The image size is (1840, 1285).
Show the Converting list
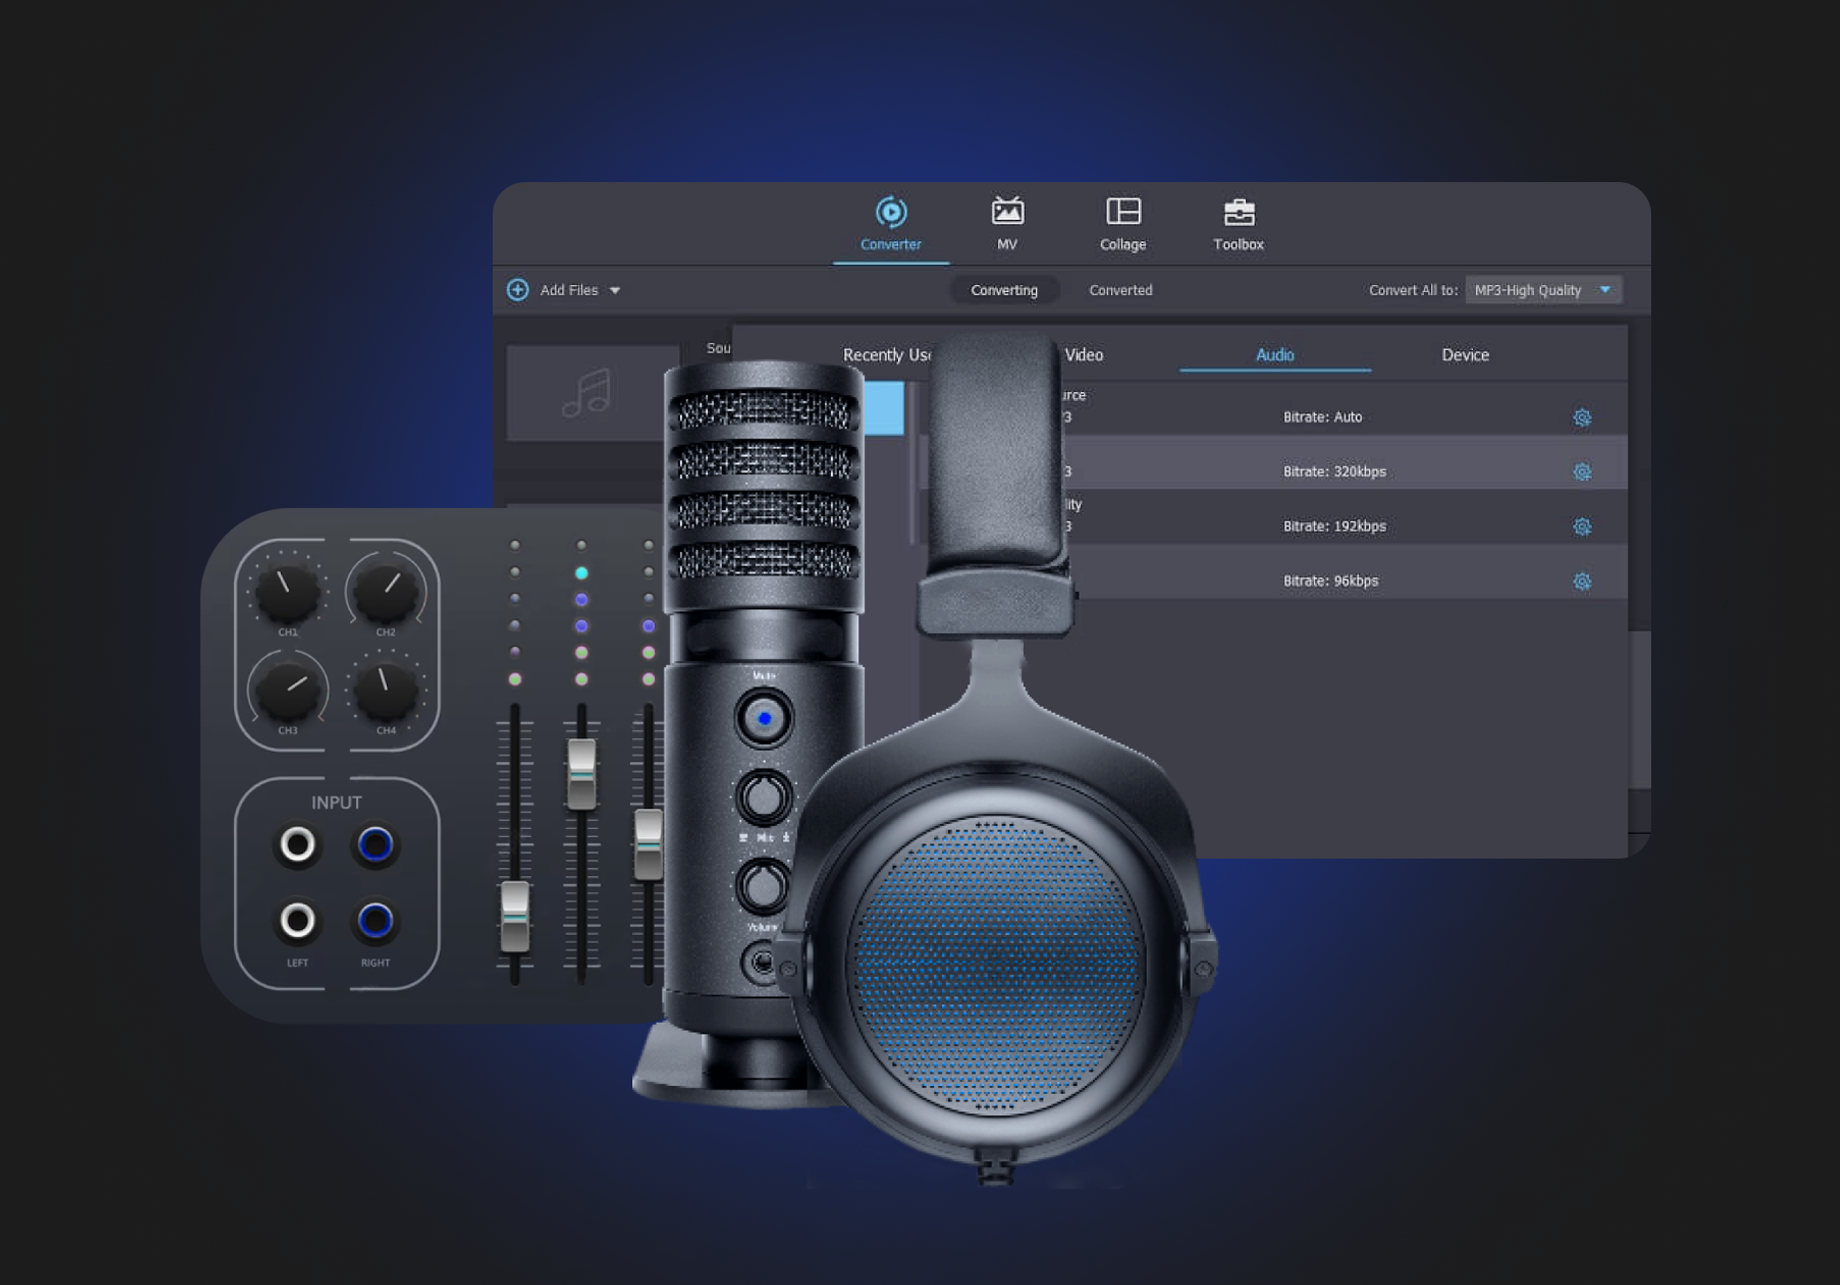[x=1004, y=290]
